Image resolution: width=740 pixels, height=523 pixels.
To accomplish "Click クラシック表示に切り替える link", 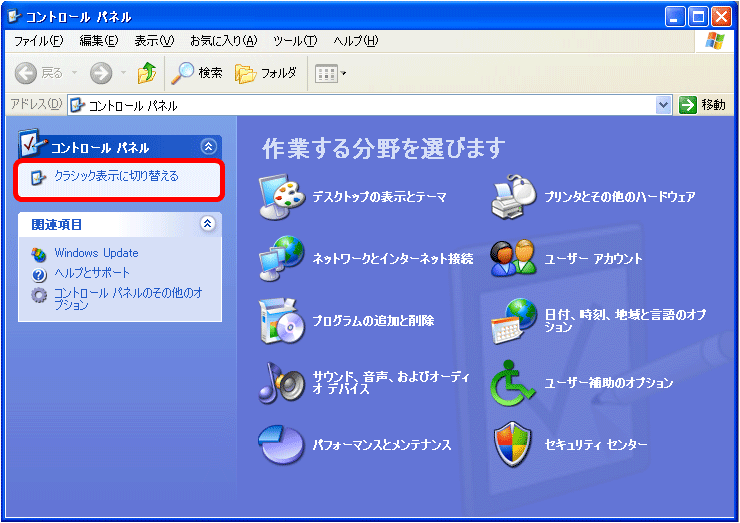I will coord(117,176).
